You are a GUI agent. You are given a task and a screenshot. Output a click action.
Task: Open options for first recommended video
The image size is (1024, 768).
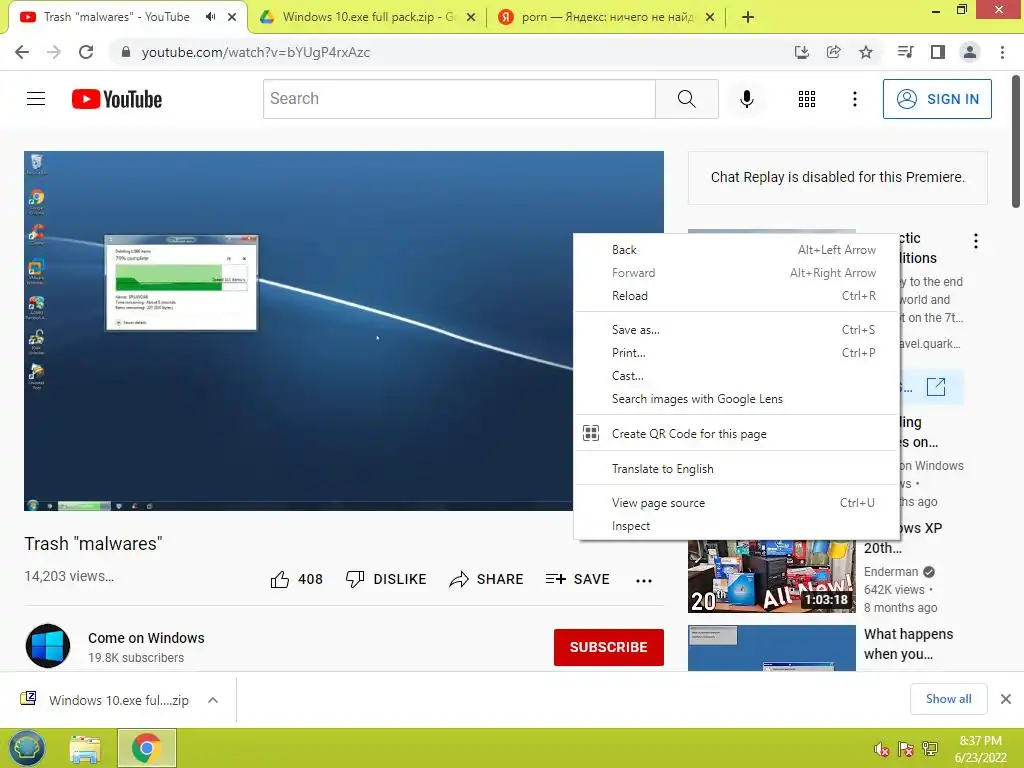tap(976, 241)
